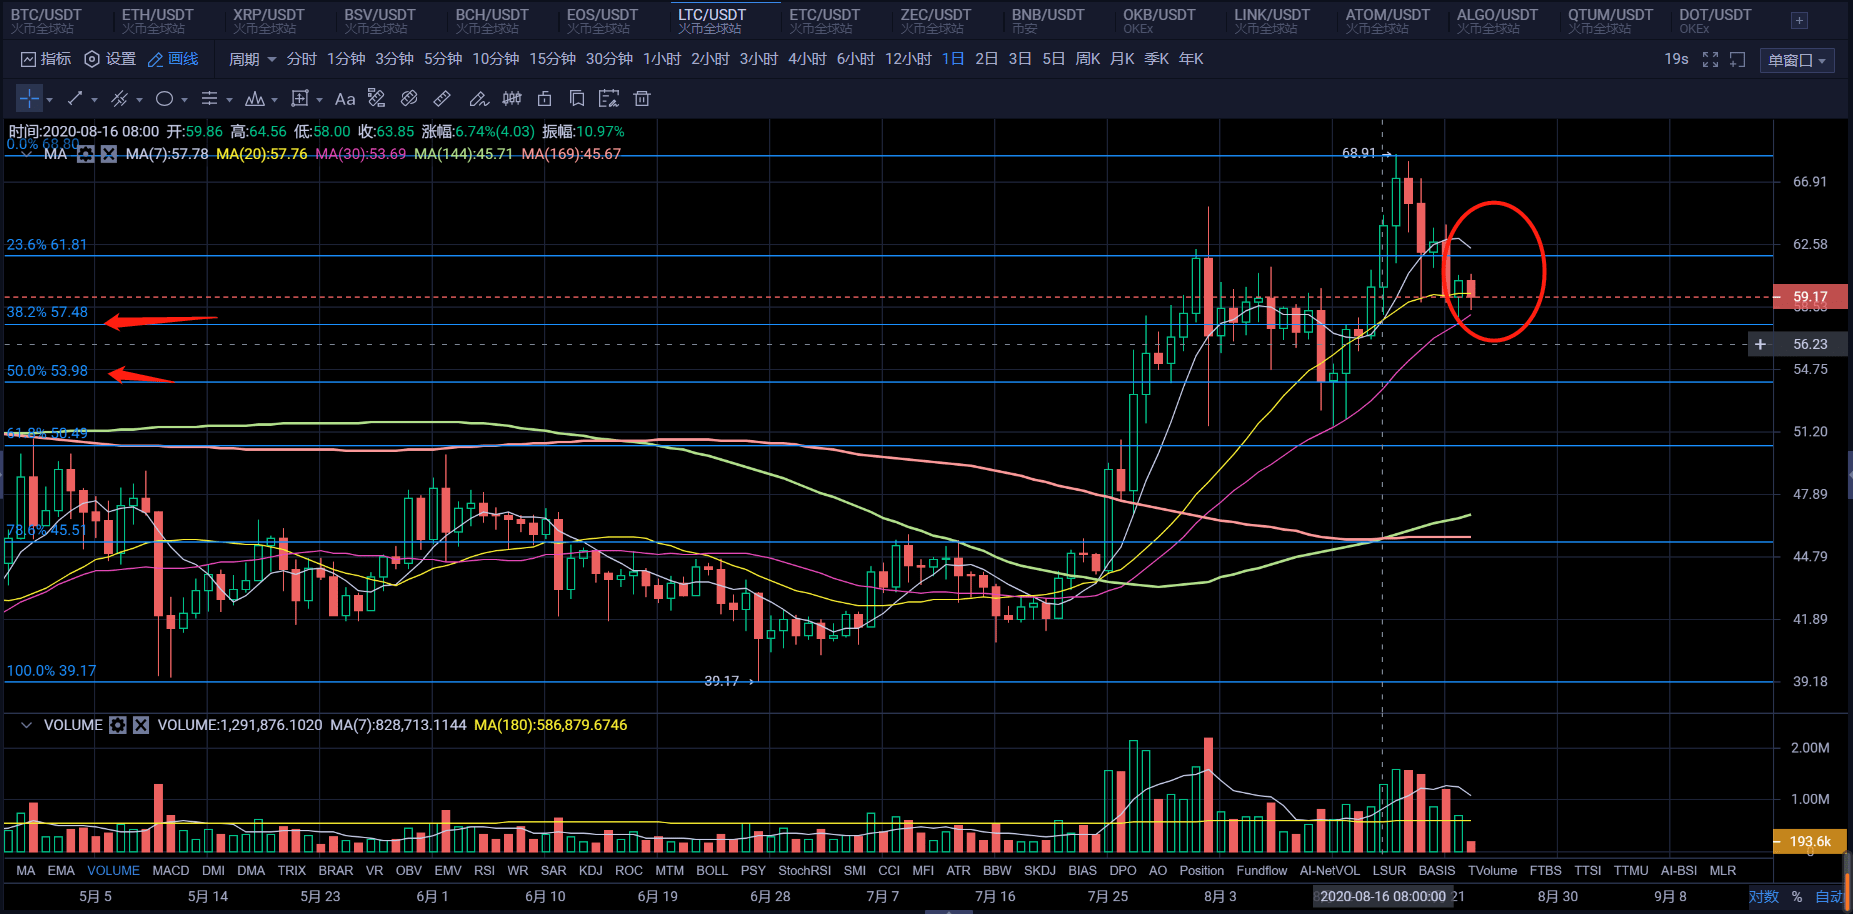
Task: Click the fullscreen expand icon
Action: pyautogui.click(x=1710, y=60)
